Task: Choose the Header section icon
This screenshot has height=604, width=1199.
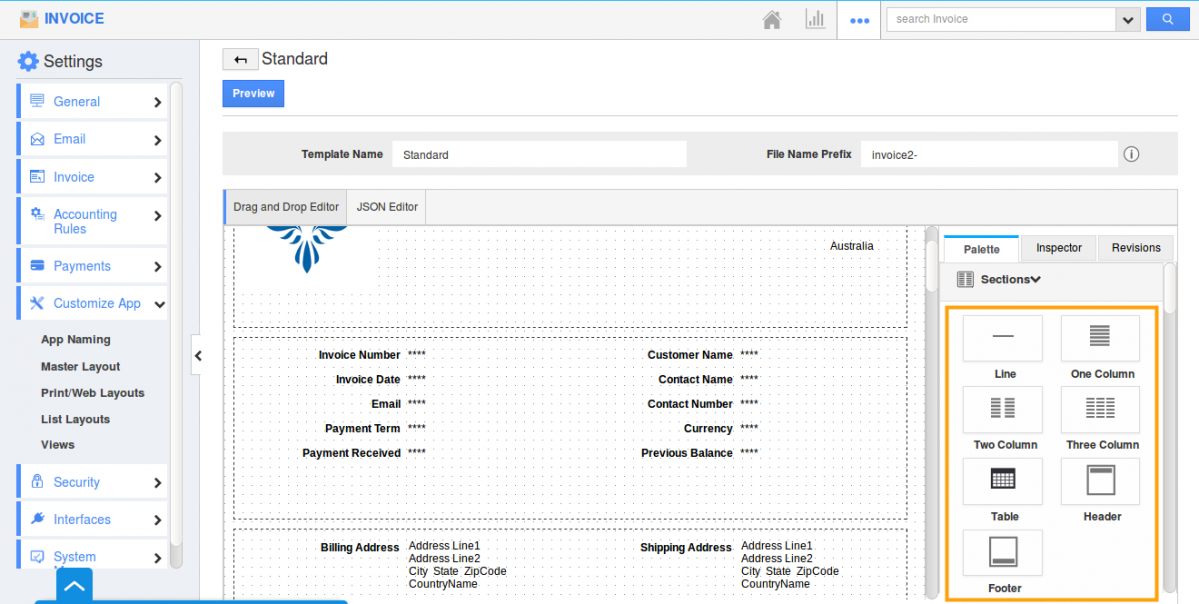Action: click(1100, 481)
